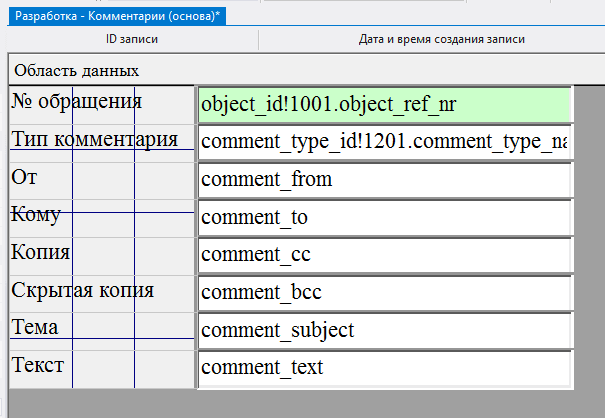Click the comment_to field
605x418 pixels.
pos(384,218)
